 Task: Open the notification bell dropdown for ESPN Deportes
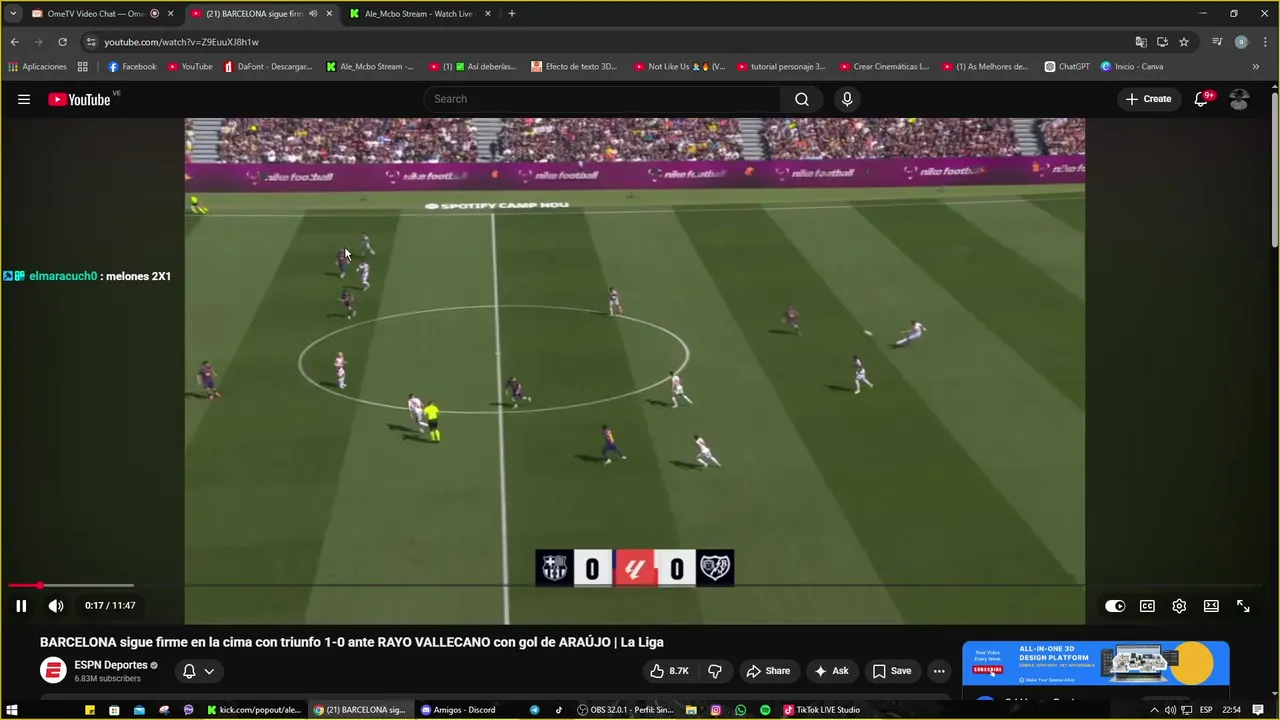(x=198, y=671)
